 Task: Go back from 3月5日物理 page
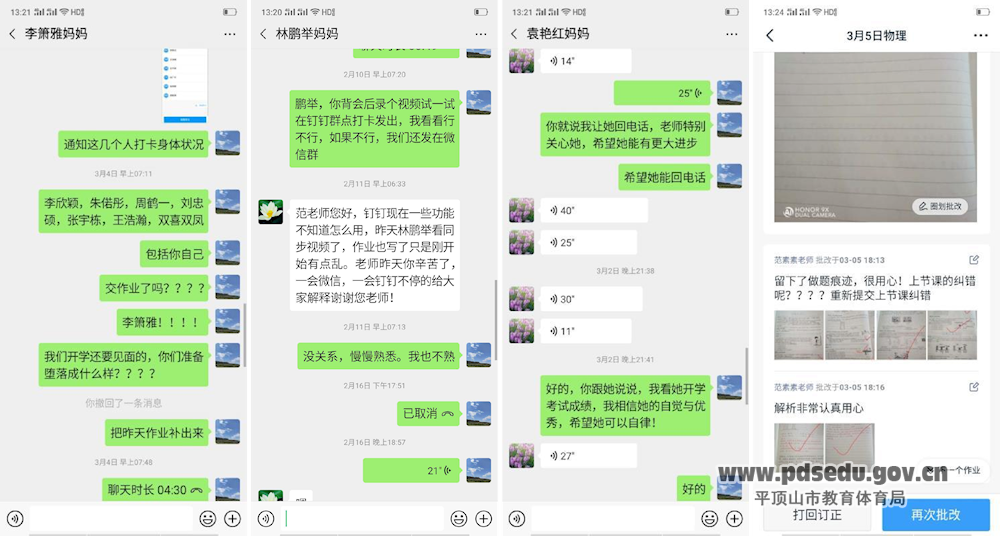[770, 36]
